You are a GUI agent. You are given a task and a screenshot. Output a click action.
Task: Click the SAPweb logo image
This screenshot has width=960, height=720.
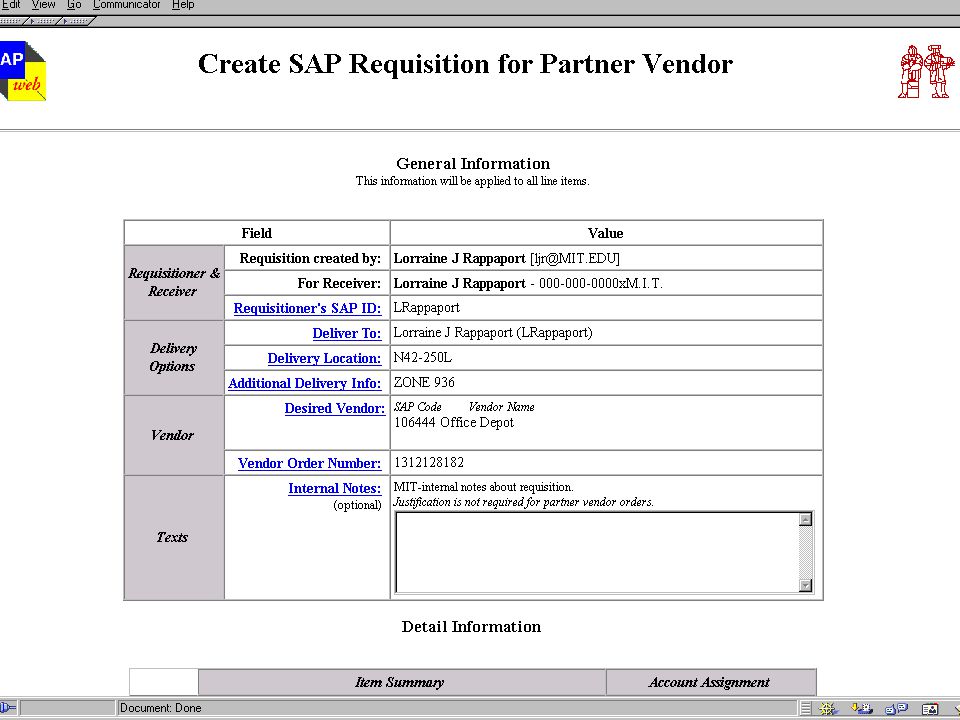point(23,71)
